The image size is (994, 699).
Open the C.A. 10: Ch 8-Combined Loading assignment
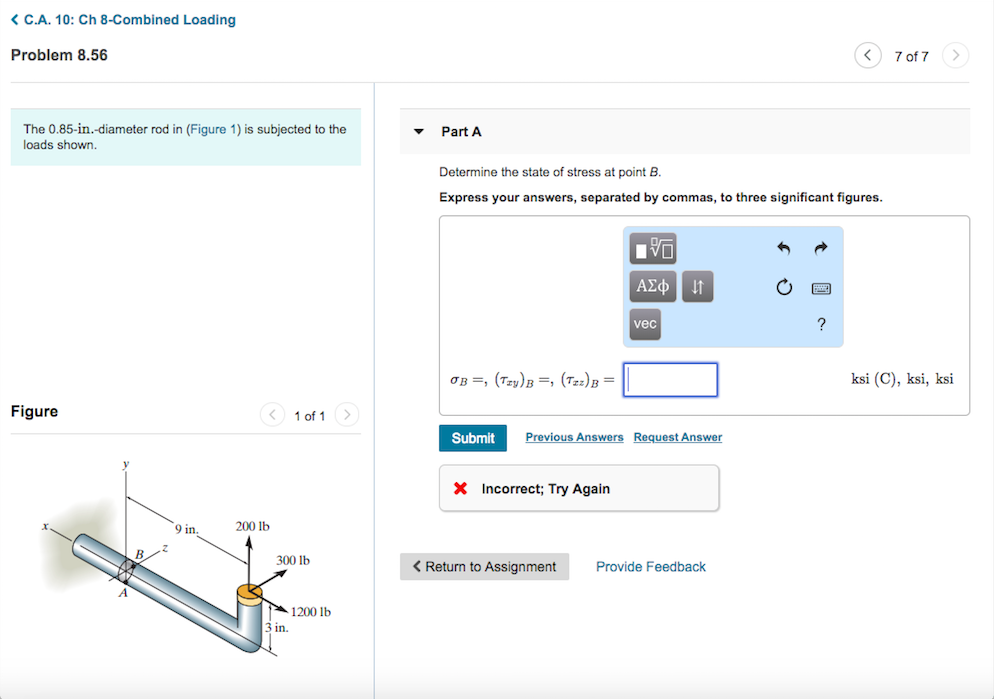(122, 19)
